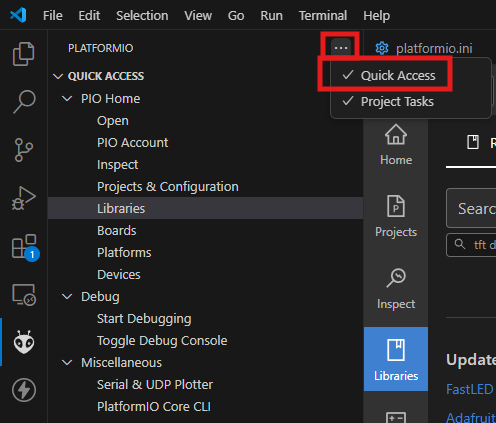Open PIO Home's Projects icon tab
This screenshot has height=423, width=496.
coord(396,216)
